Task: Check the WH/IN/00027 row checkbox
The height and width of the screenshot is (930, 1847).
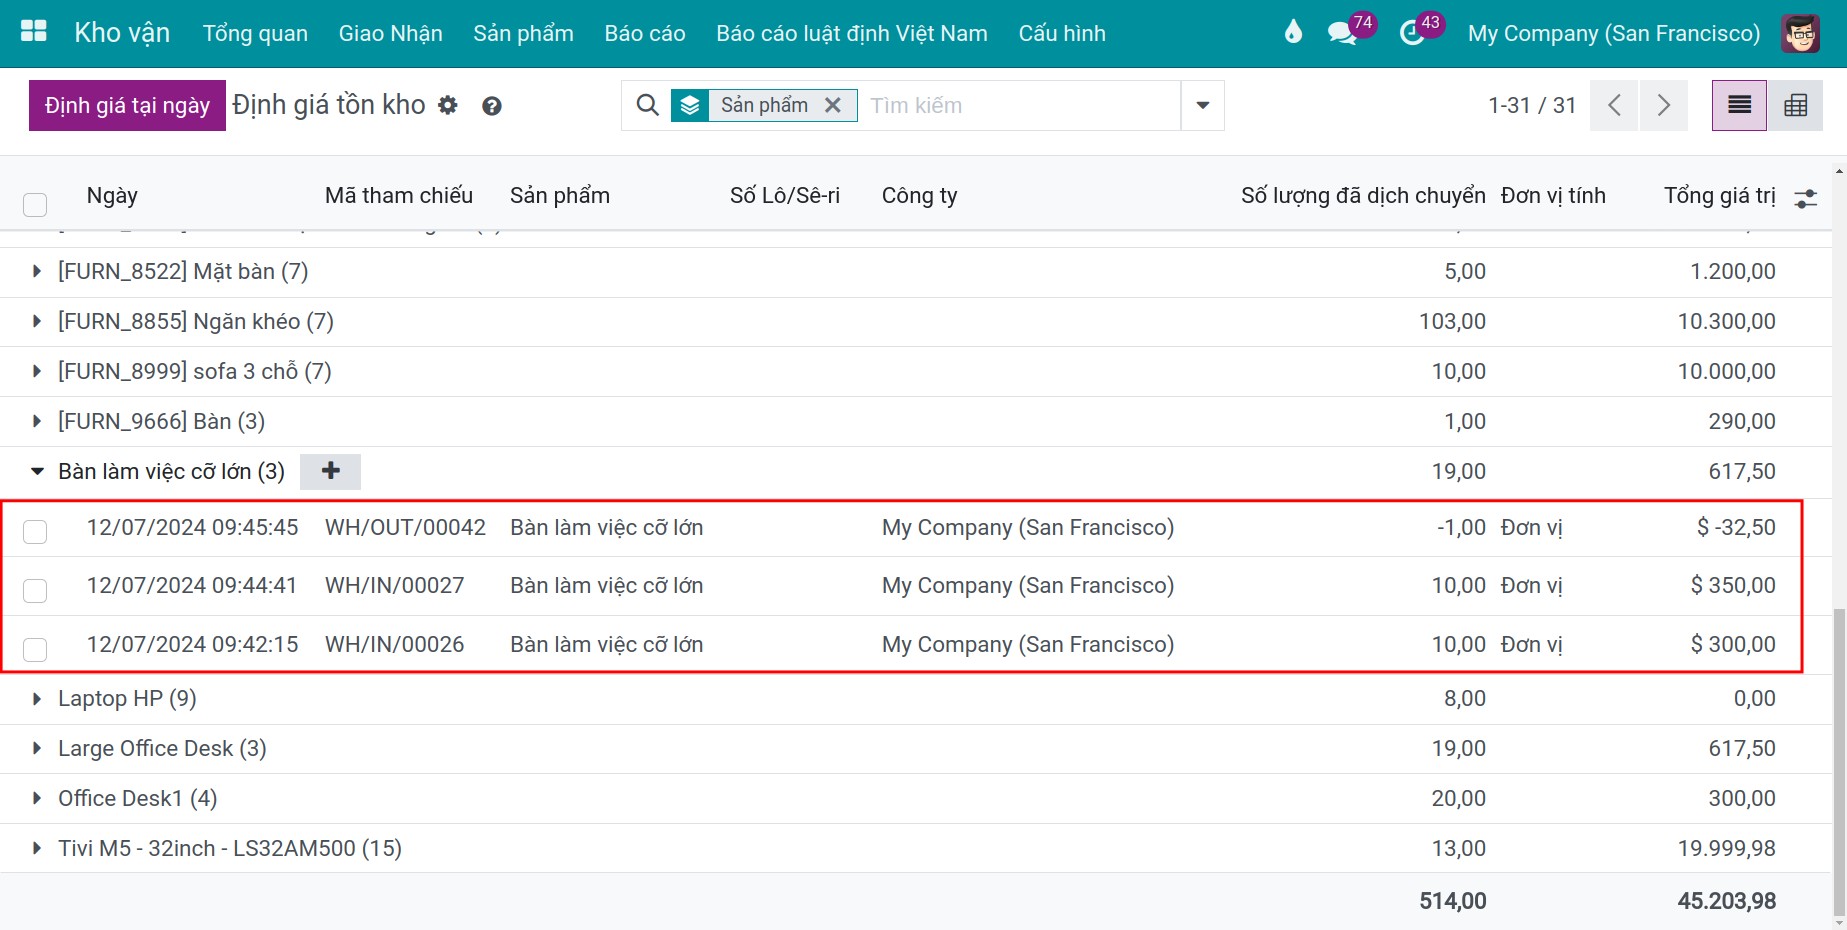Action: point(35,590)
